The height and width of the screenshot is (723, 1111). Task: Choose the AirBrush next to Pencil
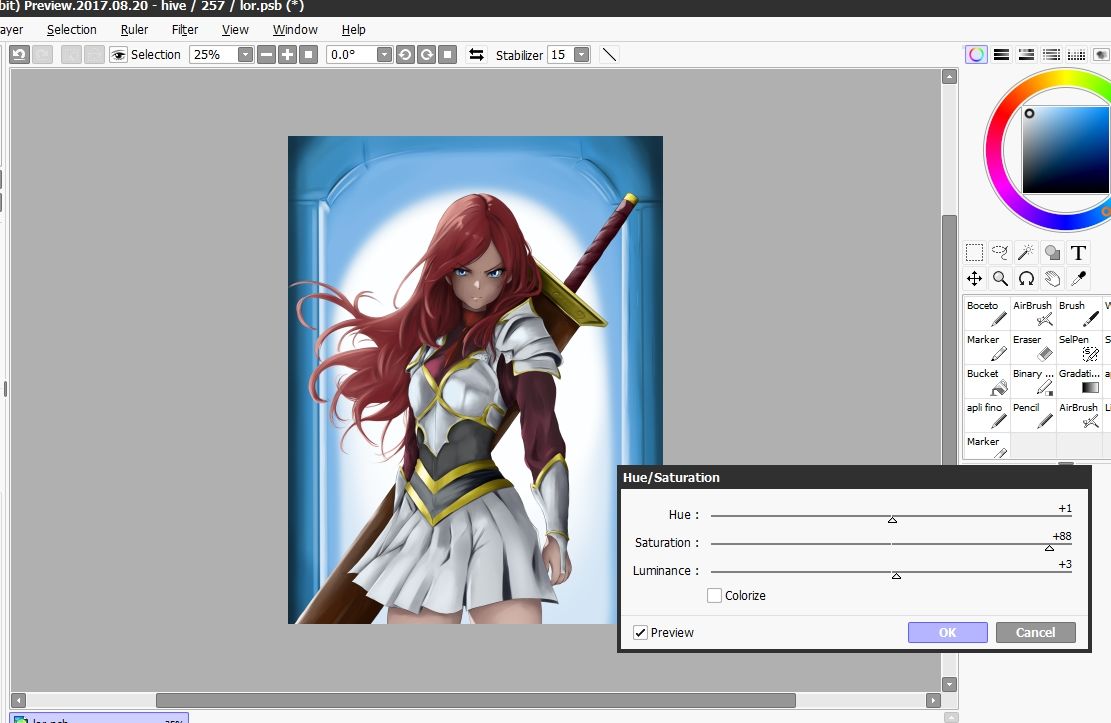(1079, 415)
